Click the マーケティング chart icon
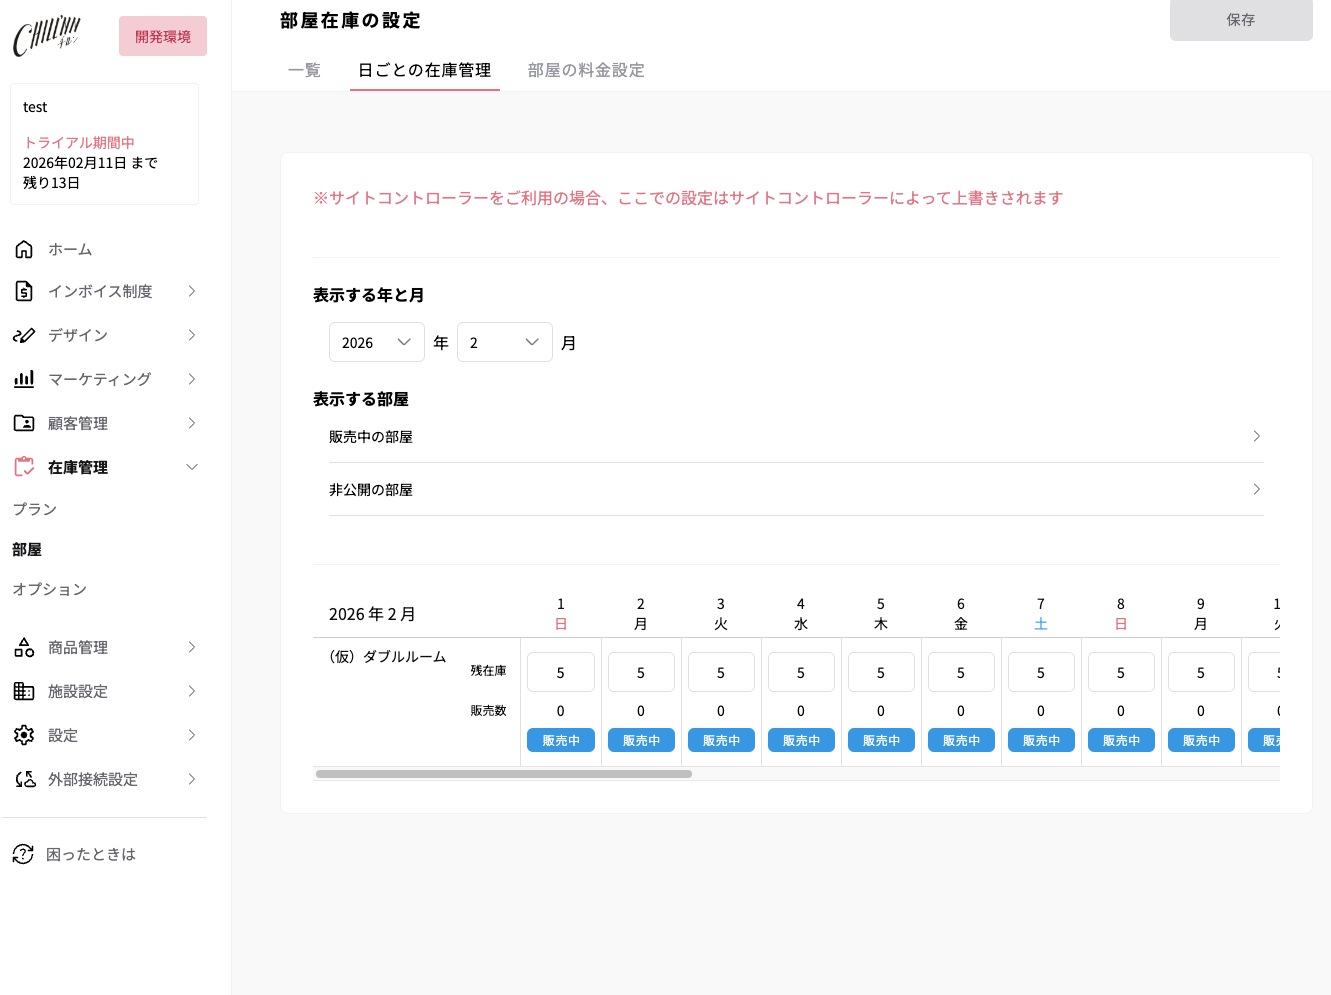Screen dimensions: 1331x995 click(x=24, y=379)
